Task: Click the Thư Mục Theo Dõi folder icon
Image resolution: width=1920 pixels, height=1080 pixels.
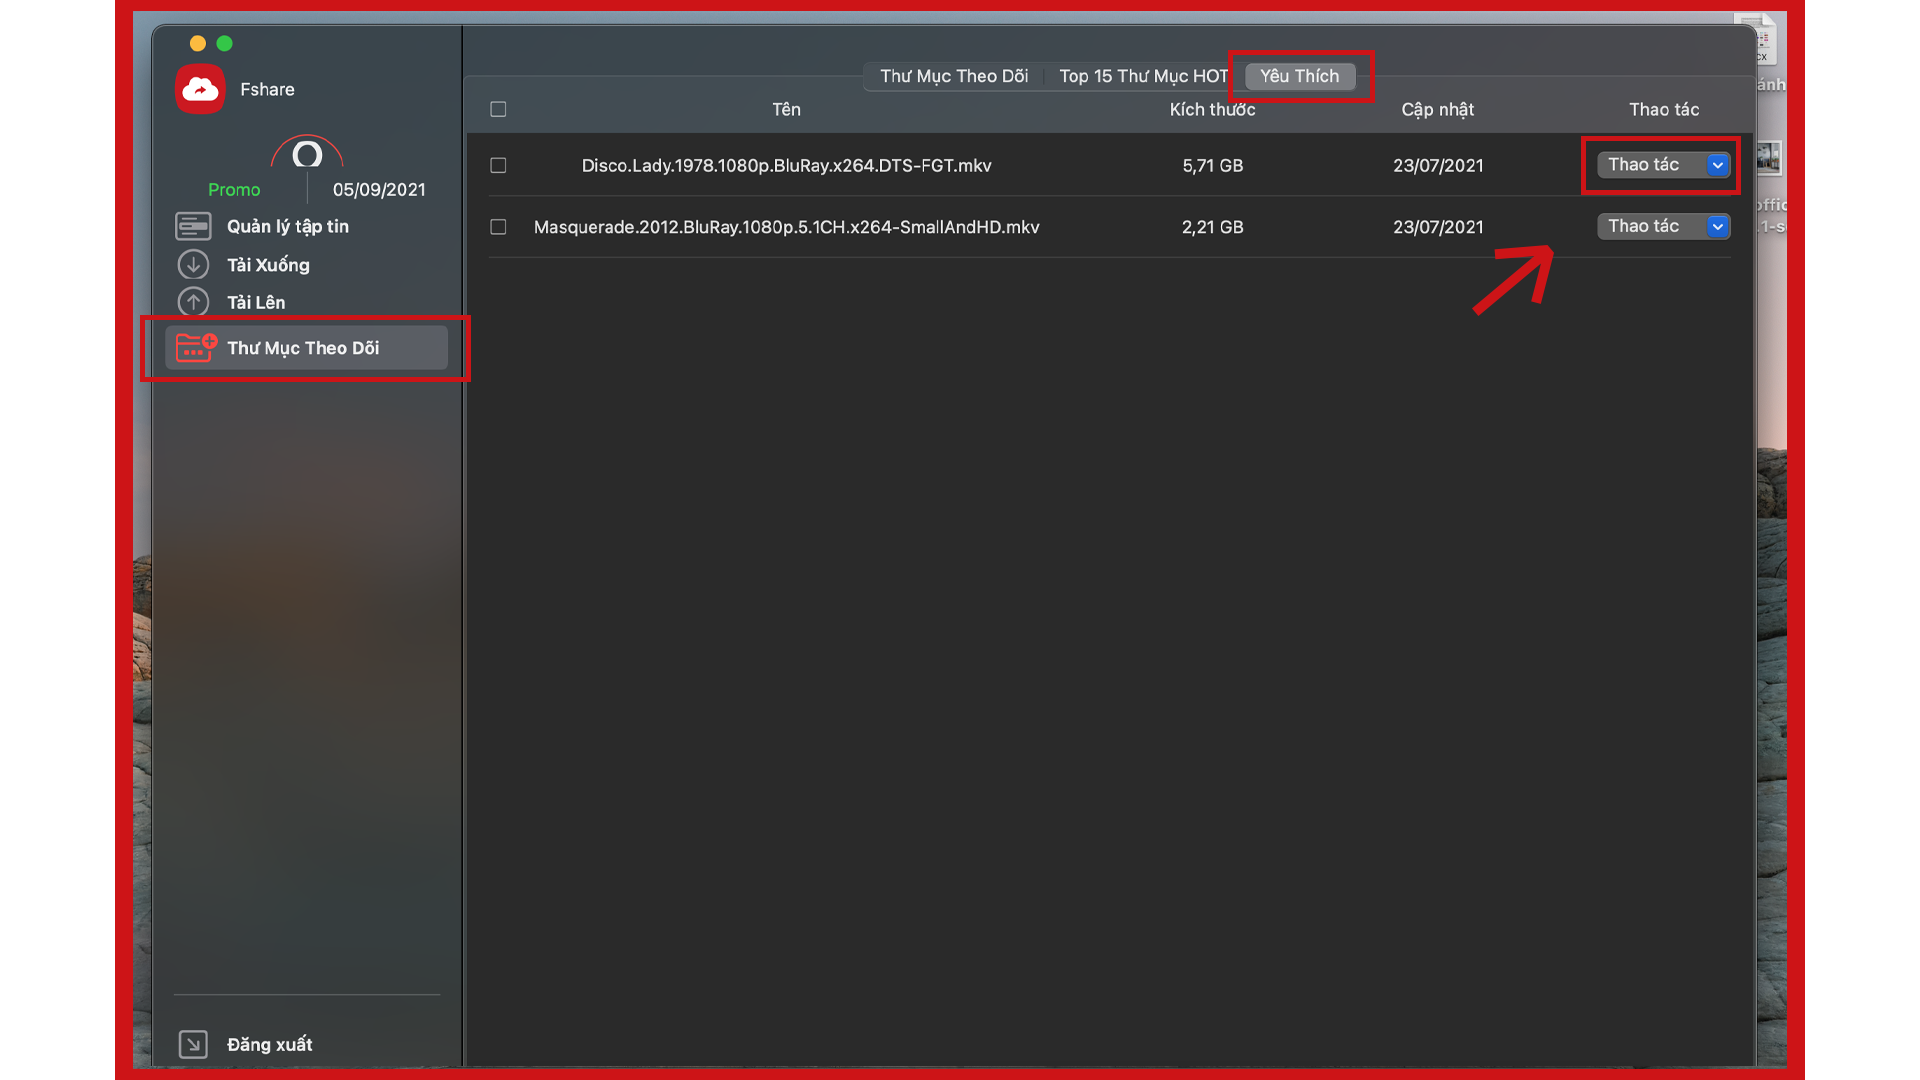Action: pos(196,347)
